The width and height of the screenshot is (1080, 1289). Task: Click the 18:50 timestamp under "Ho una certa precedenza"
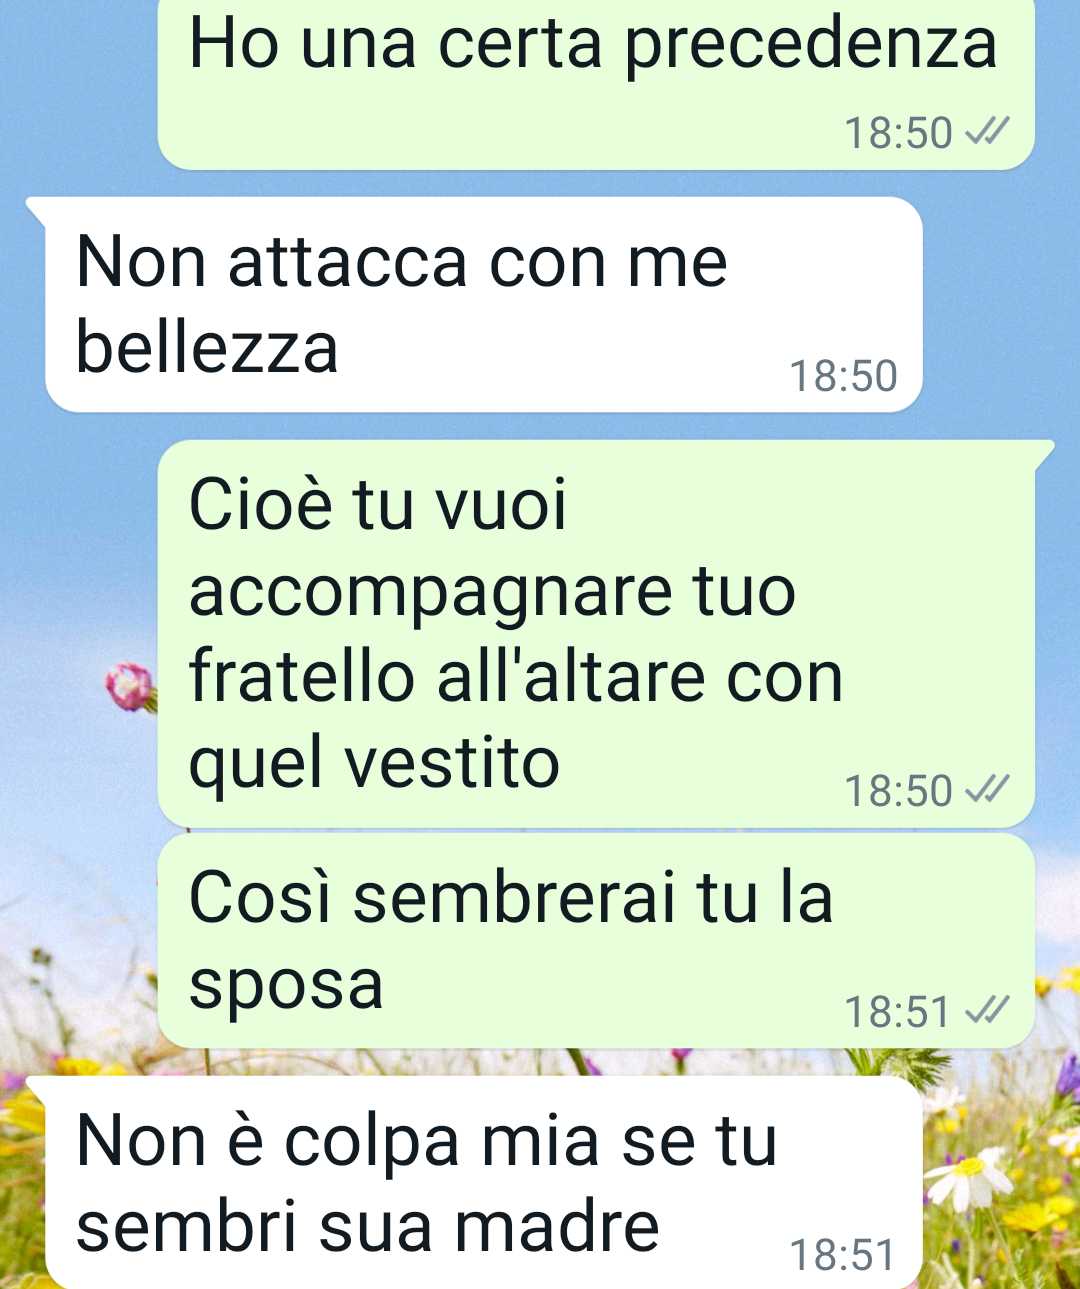click(899, 132)
